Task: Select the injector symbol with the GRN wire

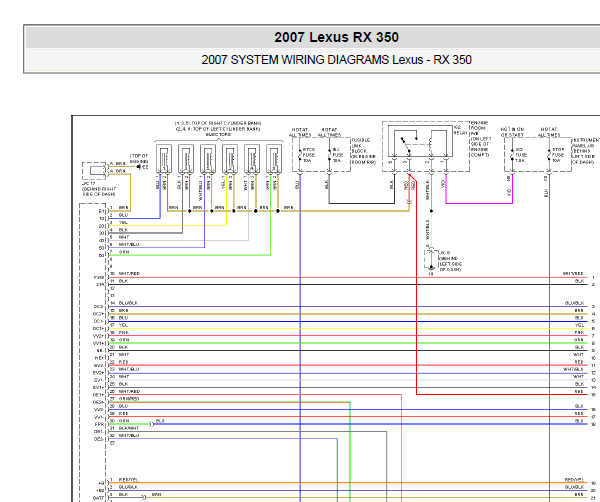Action: coord(274,159)
